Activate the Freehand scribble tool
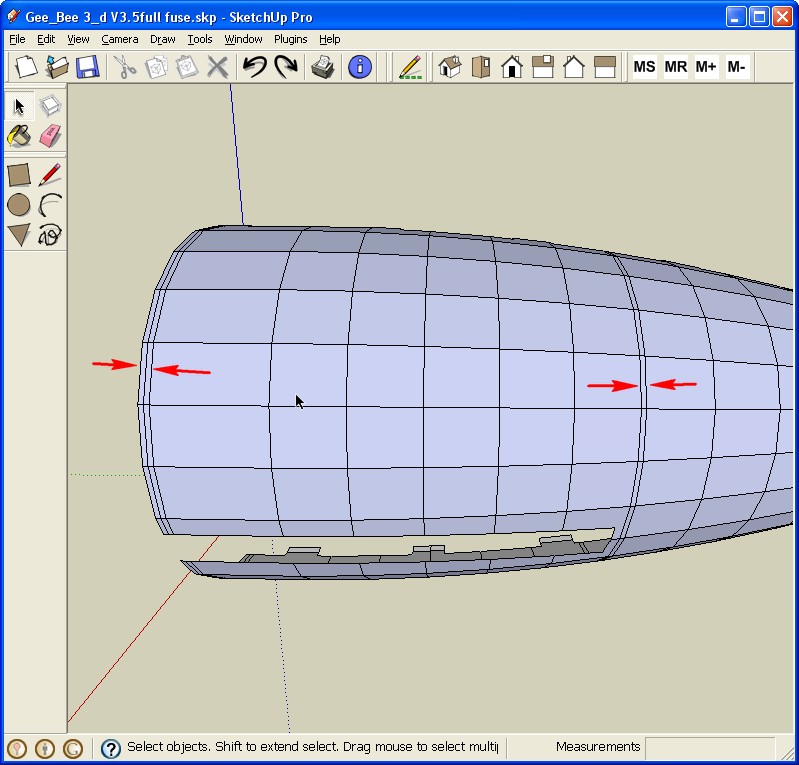The image size is (799, 765). pyautogui.click(x=49, y=235)
